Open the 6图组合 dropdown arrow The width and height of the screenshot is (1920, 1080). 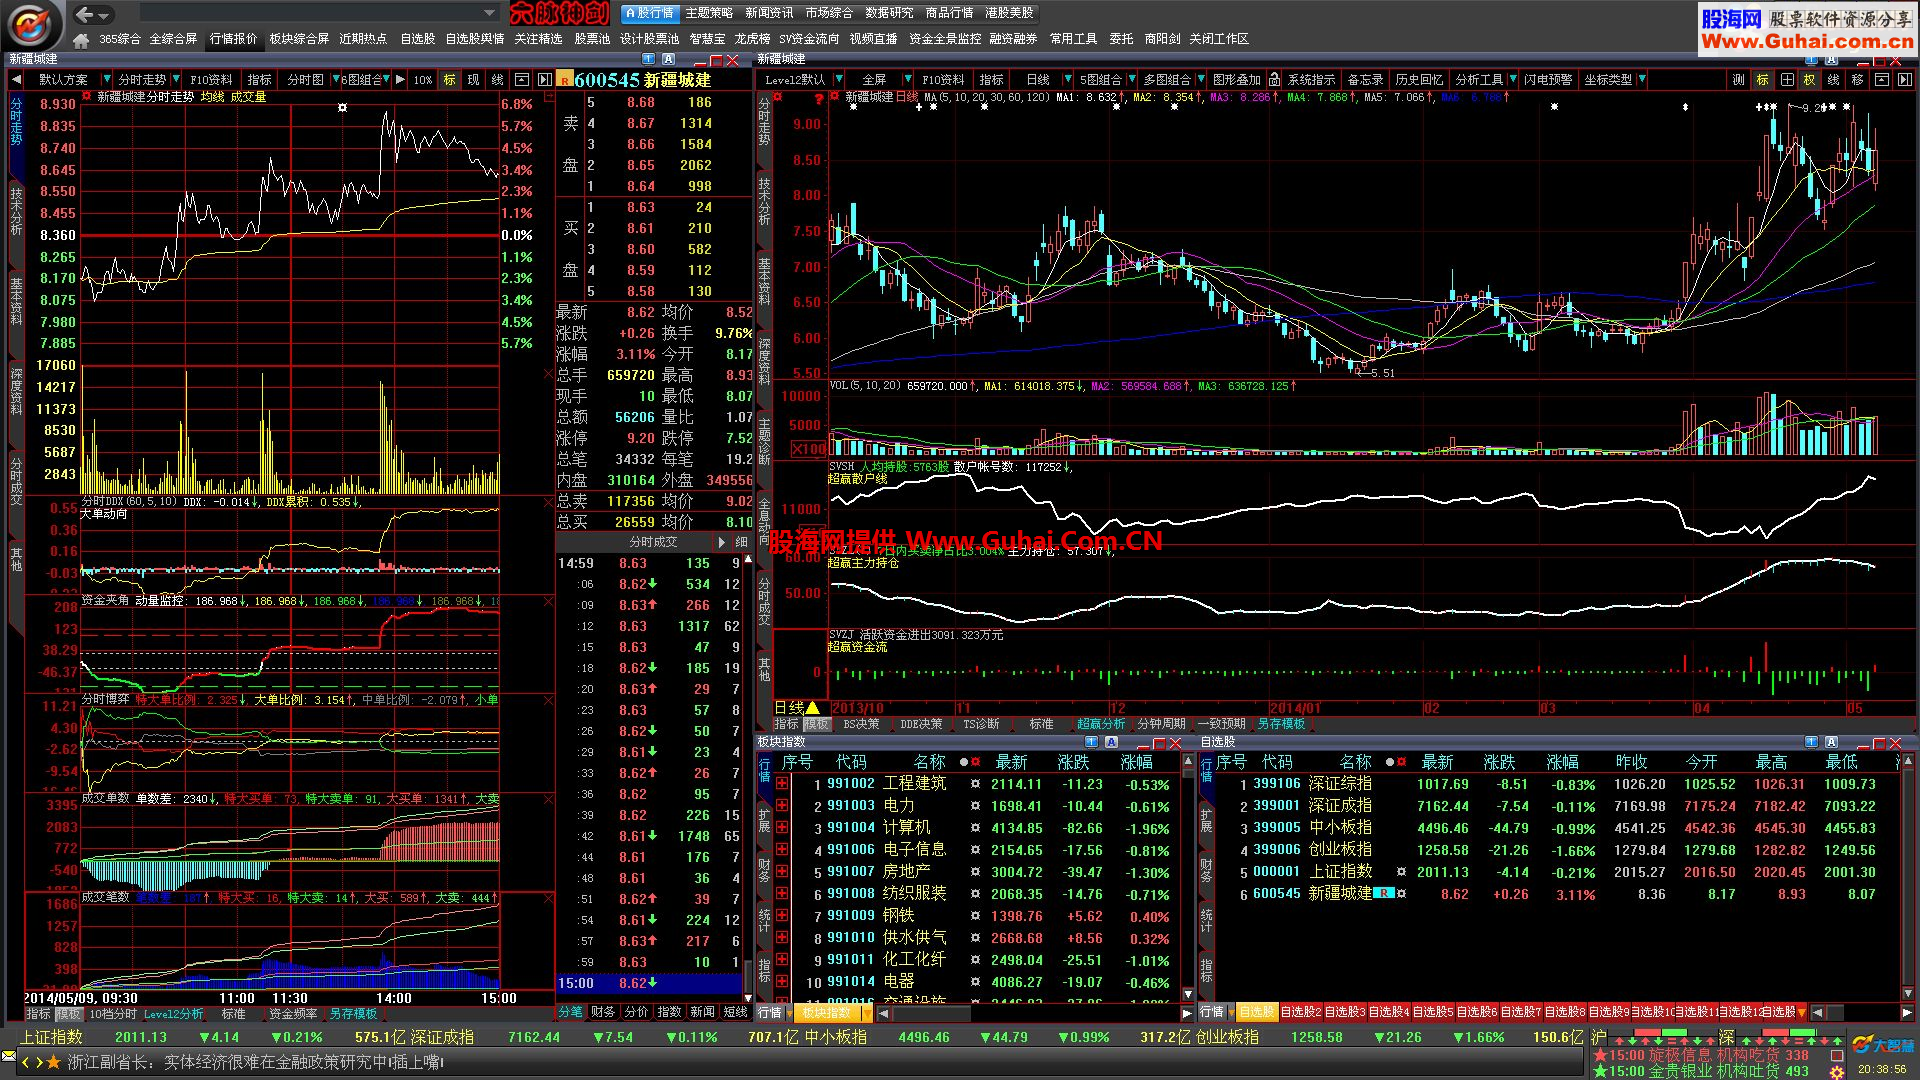pos(387,79)
